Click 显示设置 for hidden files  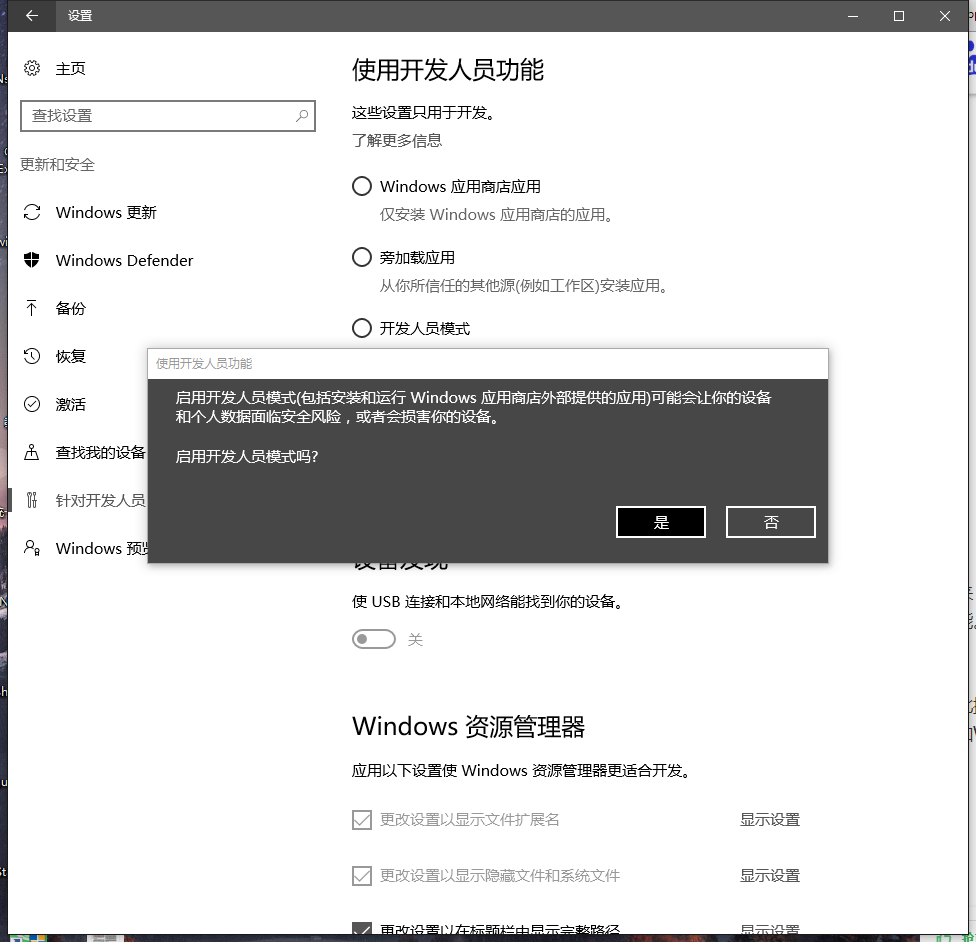pos(769,876)
